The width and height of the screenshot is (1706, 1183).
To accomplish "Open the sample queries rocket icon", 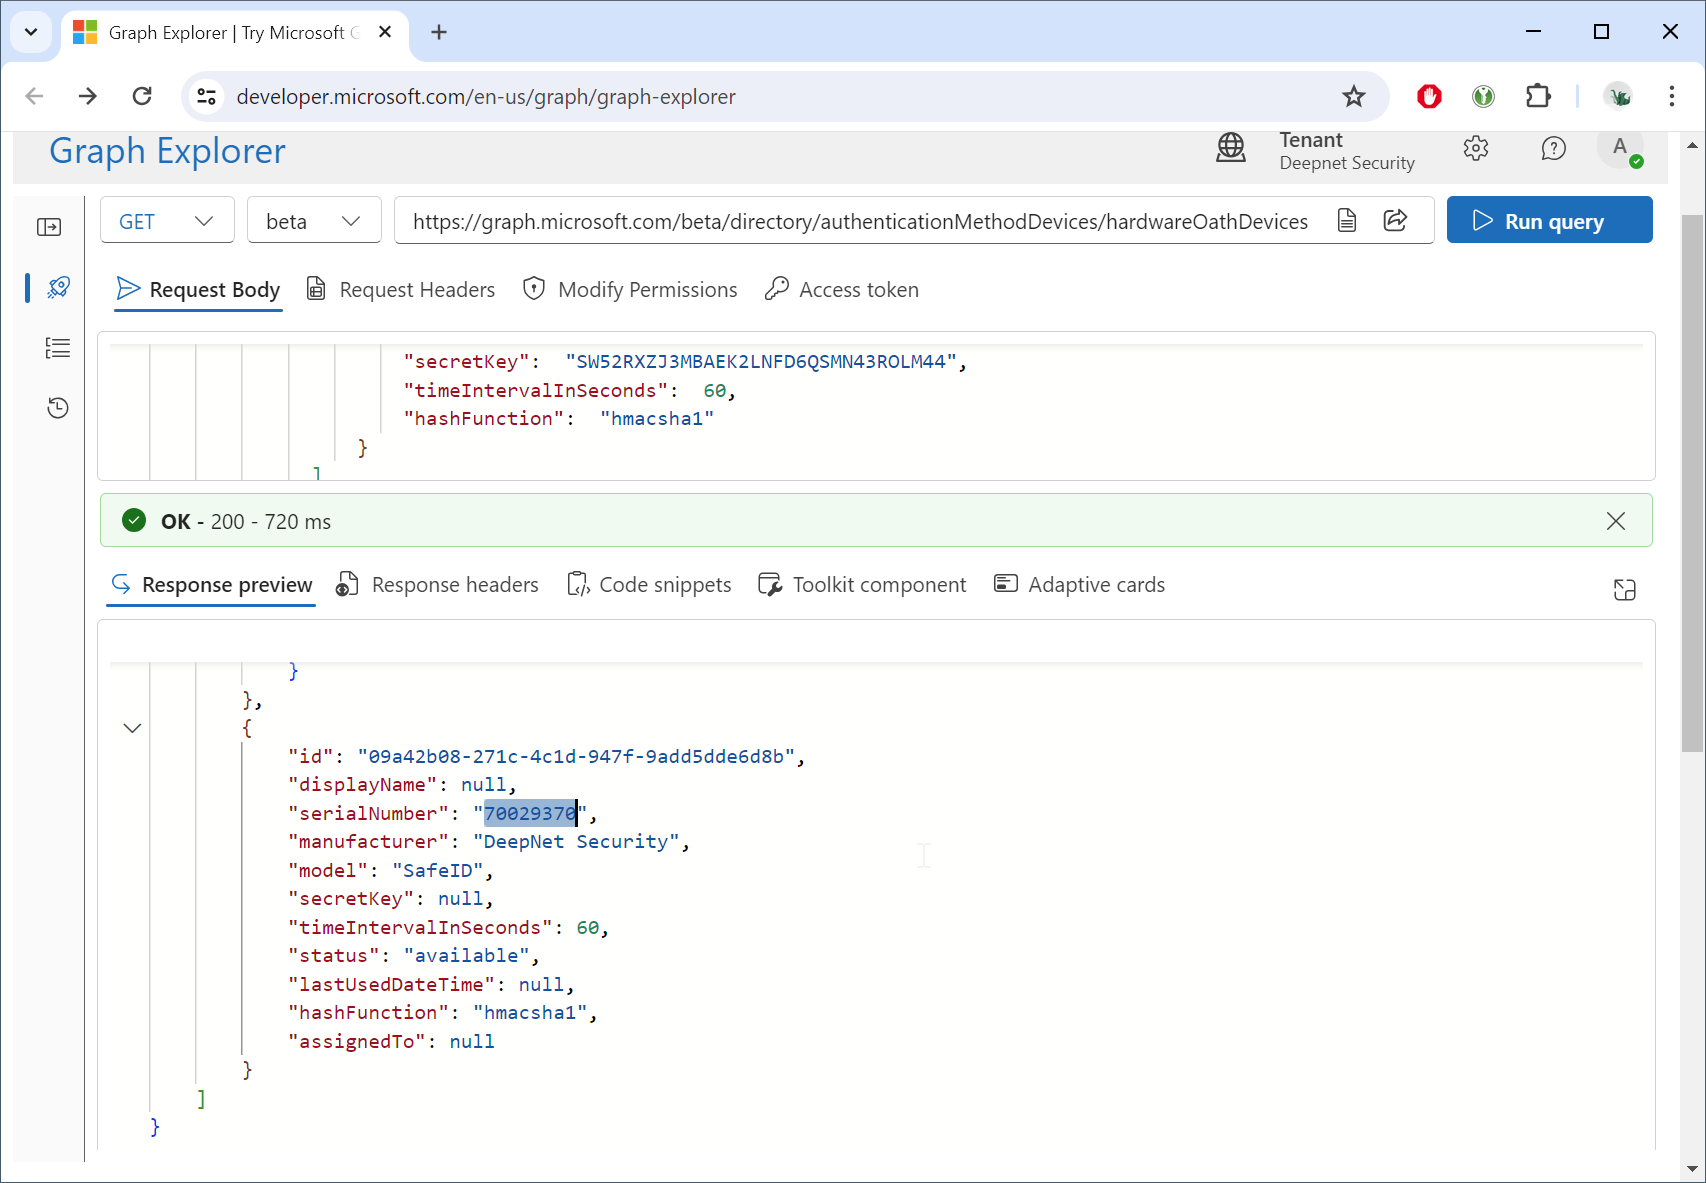I will pyautogui.click(x=58, y=288).
